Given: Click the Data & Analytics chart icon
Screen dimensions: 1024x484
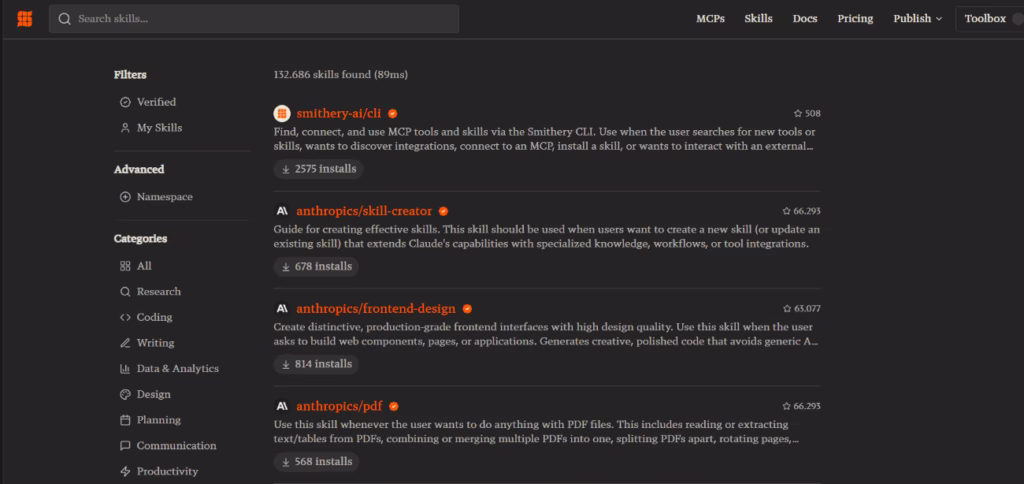Looking at the screenshot, I should 125,368.
